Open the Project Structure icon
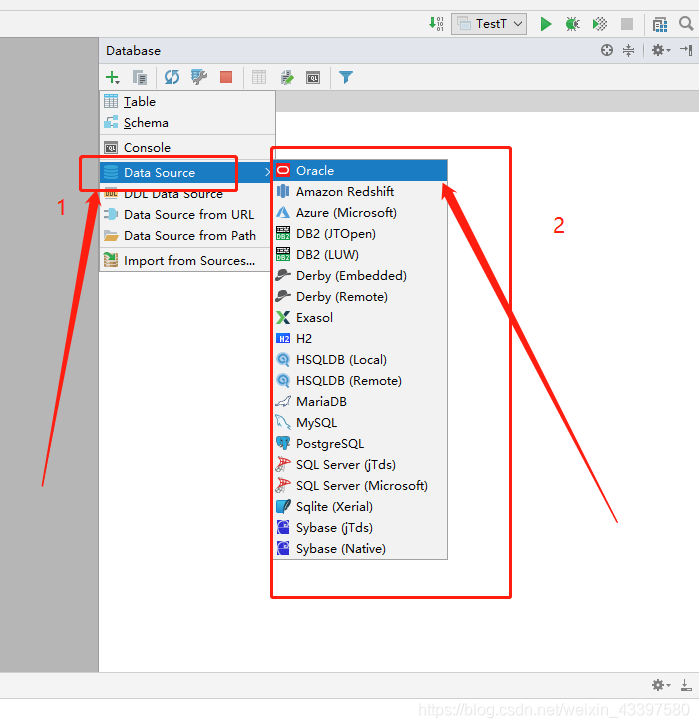The image size is (699, 728). [x=660, y=24]
